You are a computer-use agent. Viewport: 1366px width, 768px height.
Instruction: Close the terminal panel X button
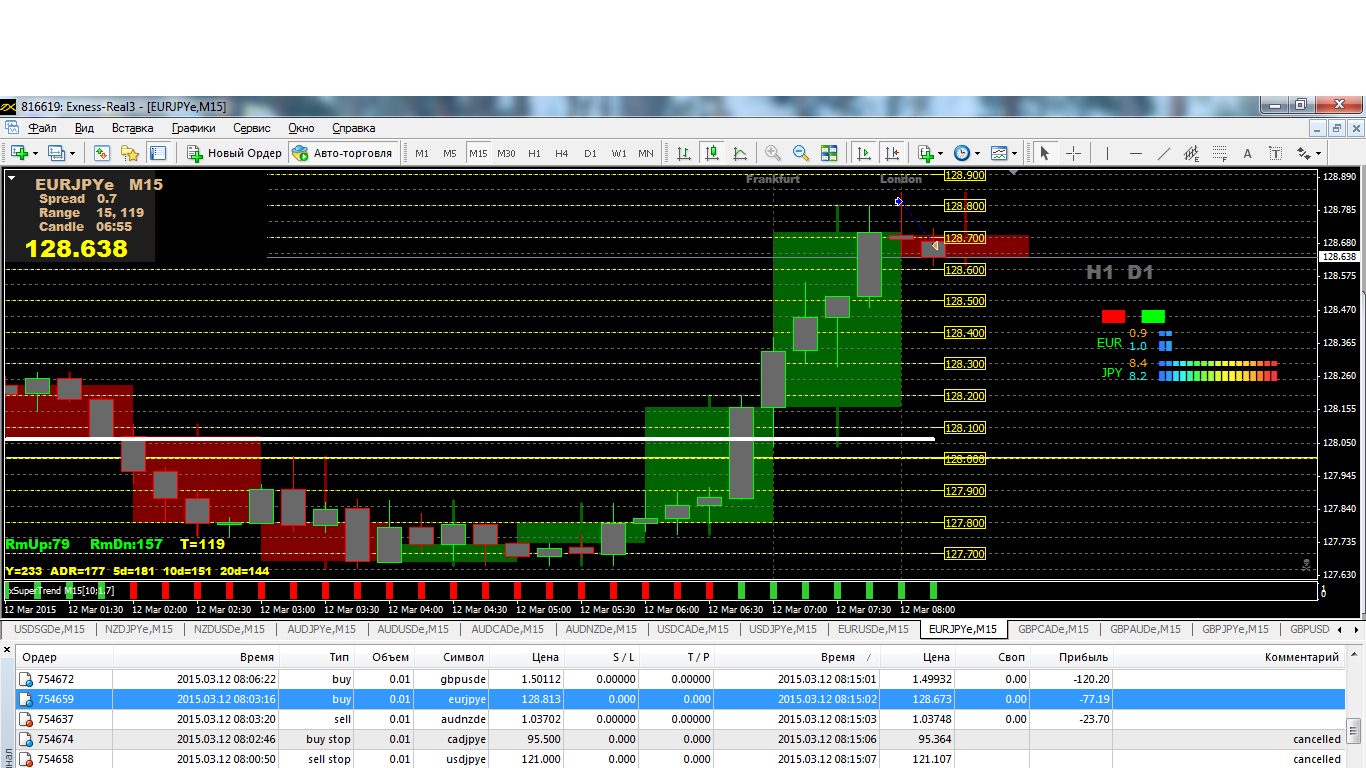click(7, 650)
